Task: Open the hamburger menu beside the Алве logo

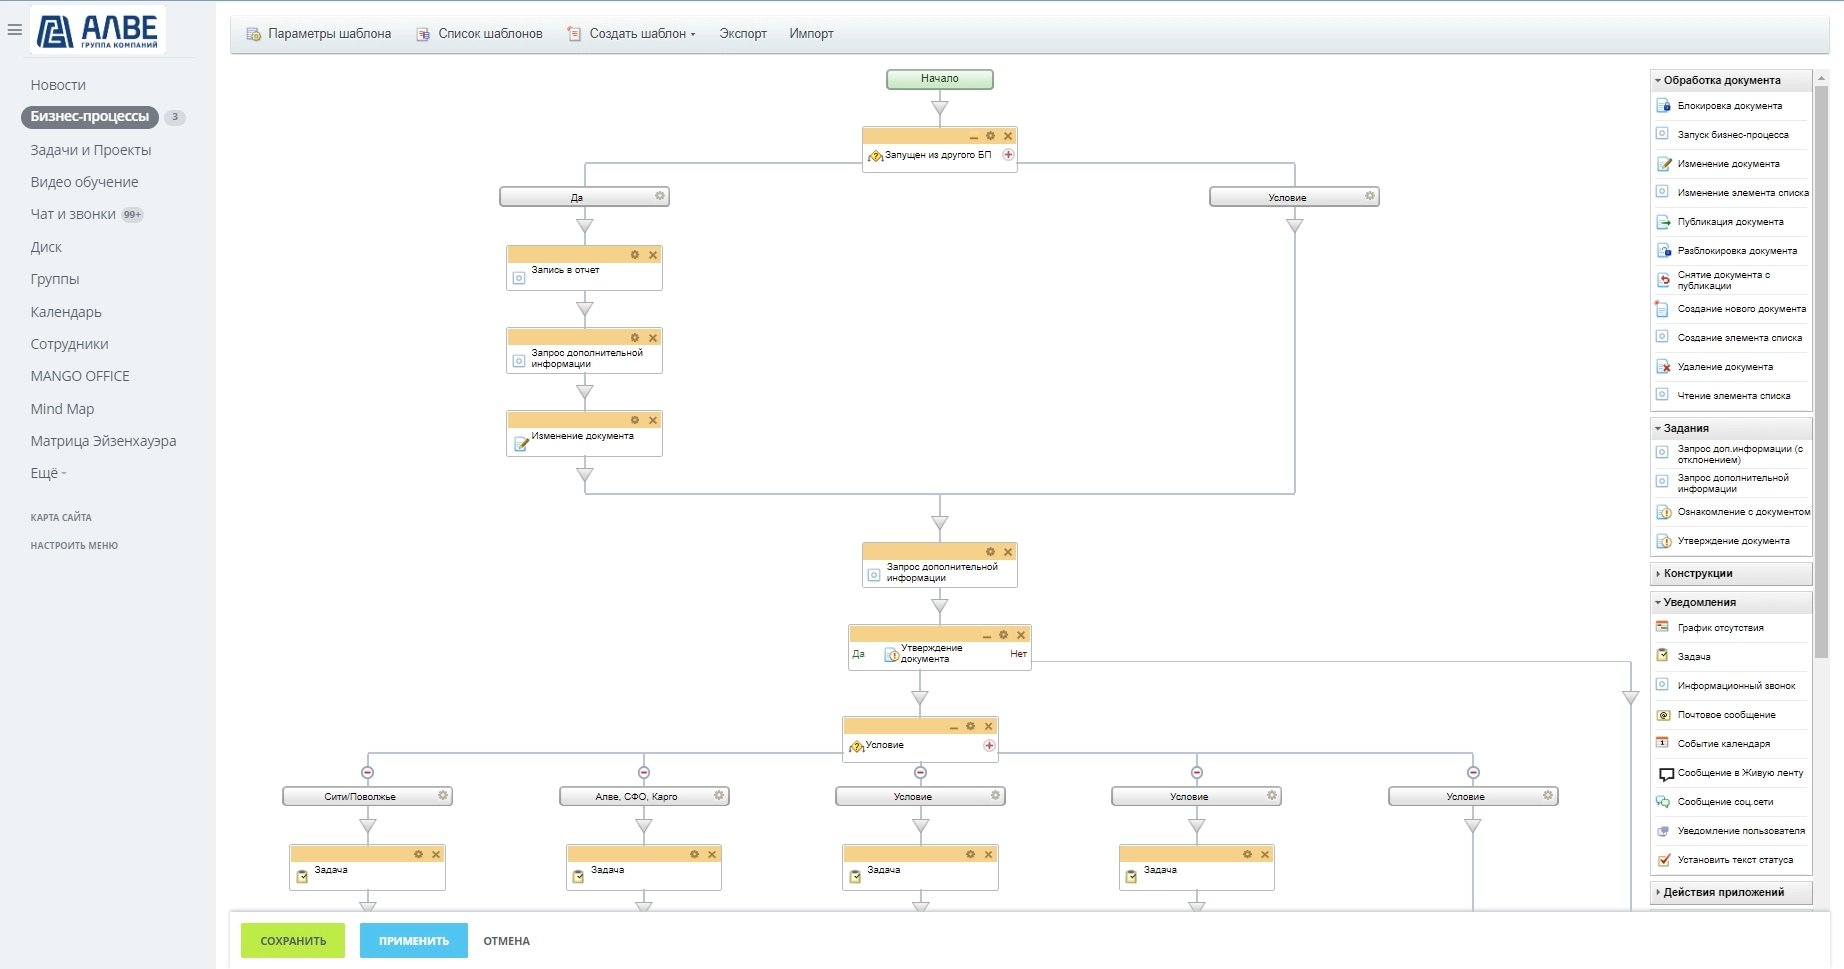Action: 14,30
